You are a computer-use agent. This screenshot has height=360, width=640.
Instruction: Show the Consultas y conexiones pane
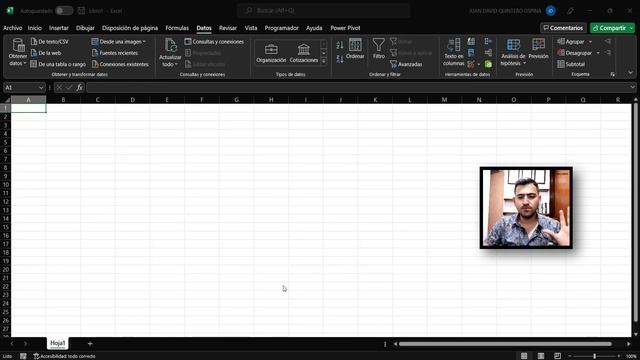(214, 42)
